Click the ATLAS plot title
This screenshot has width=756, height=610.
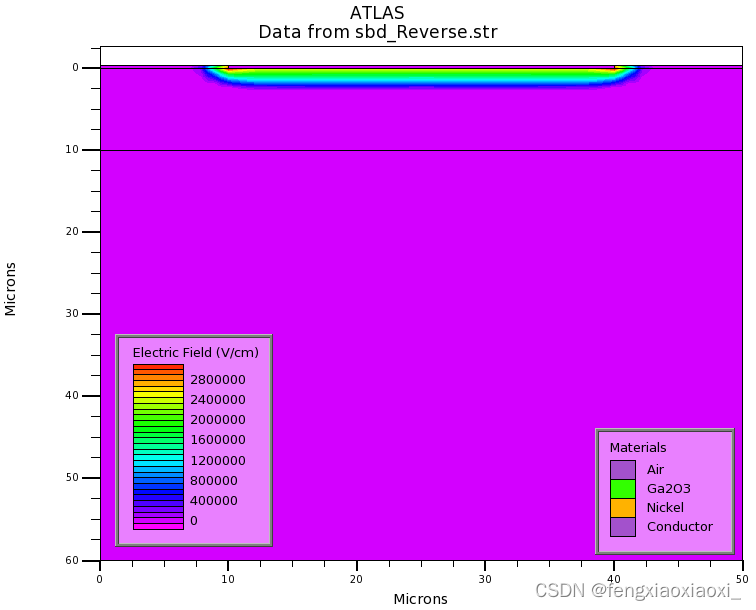click(377, 13)
